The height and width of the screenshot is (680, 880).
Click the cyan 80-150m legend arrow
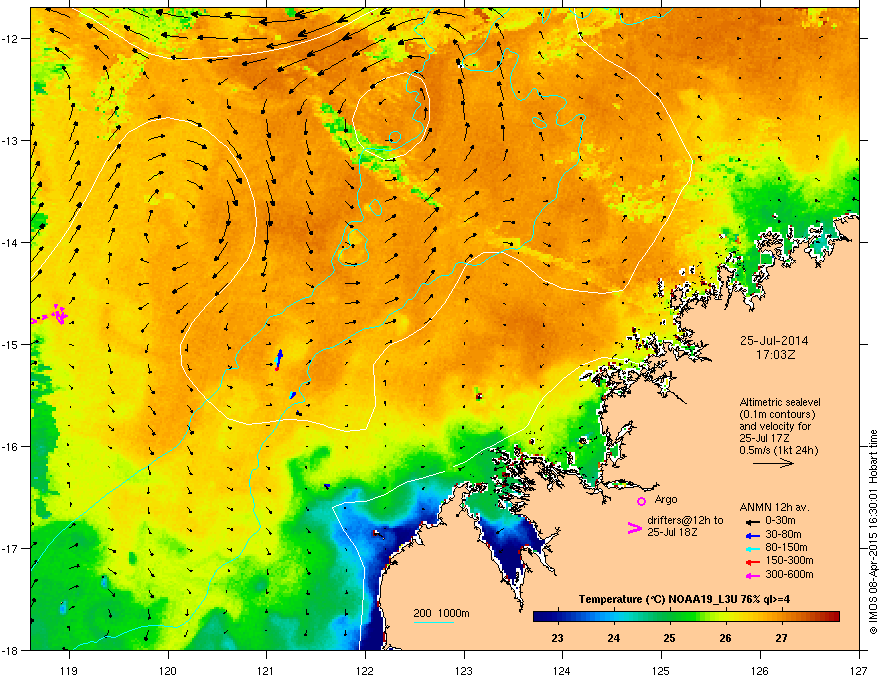(x=752, y=548)
